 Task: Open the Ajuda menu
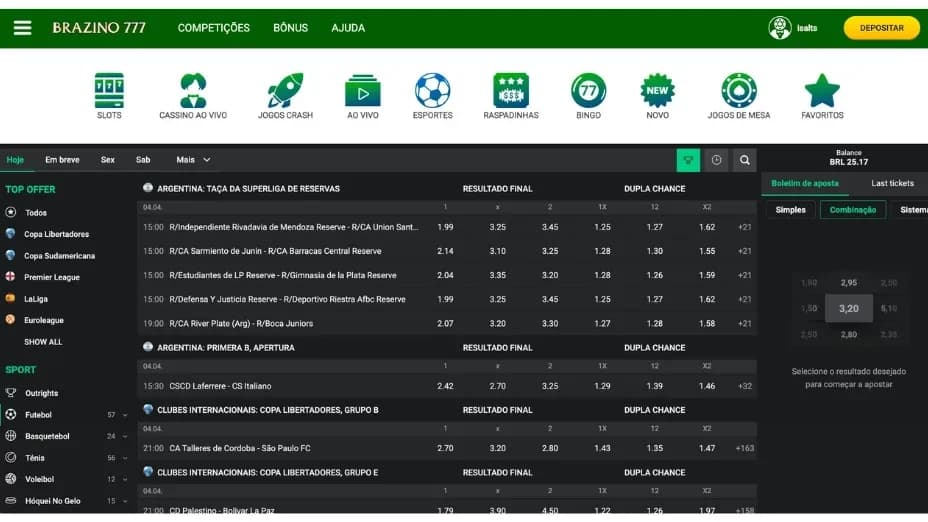(348, 28)
